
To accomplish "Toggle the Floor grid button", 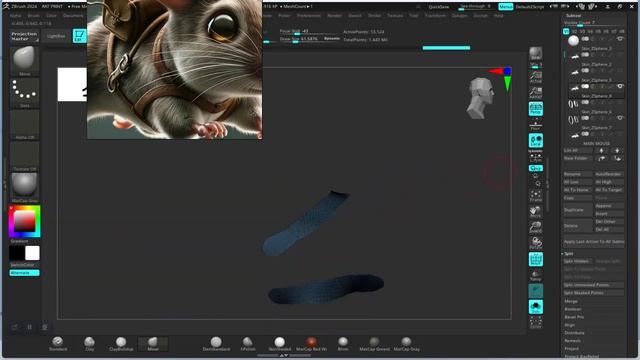I will tap(536, 124).
